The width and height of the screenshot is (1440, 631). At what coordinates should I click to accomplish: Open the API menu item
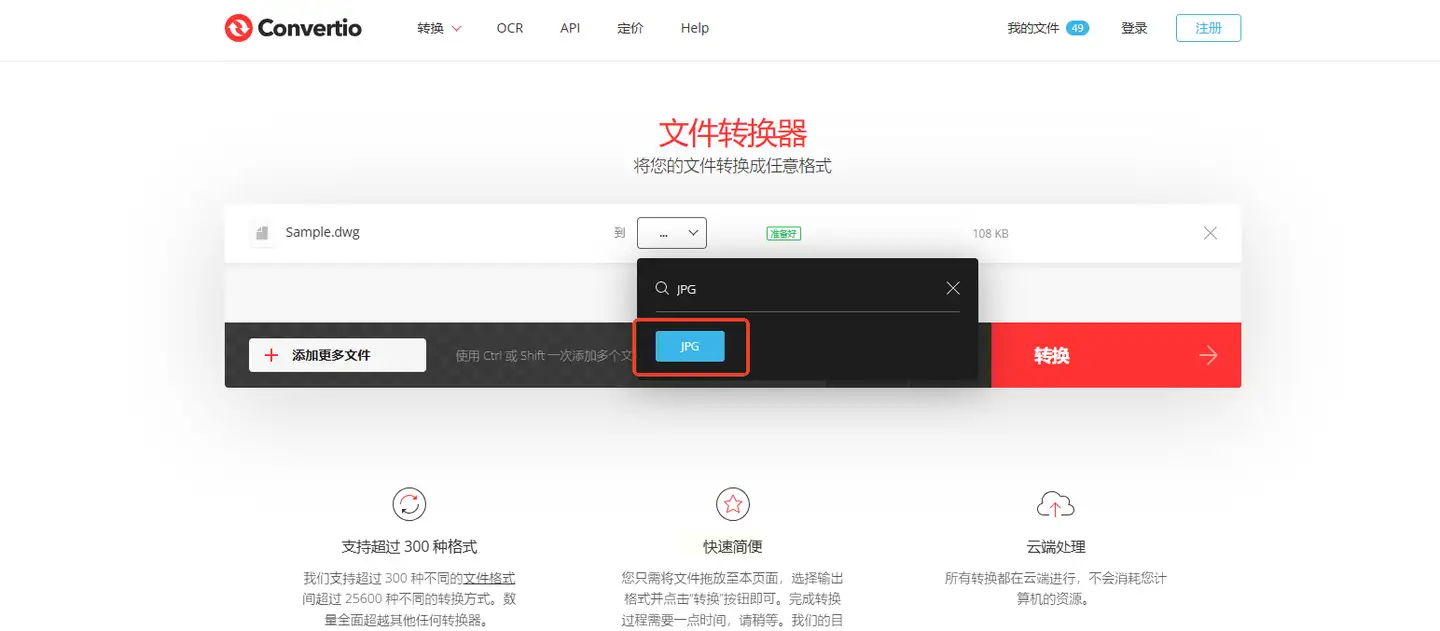click(570, 28)
